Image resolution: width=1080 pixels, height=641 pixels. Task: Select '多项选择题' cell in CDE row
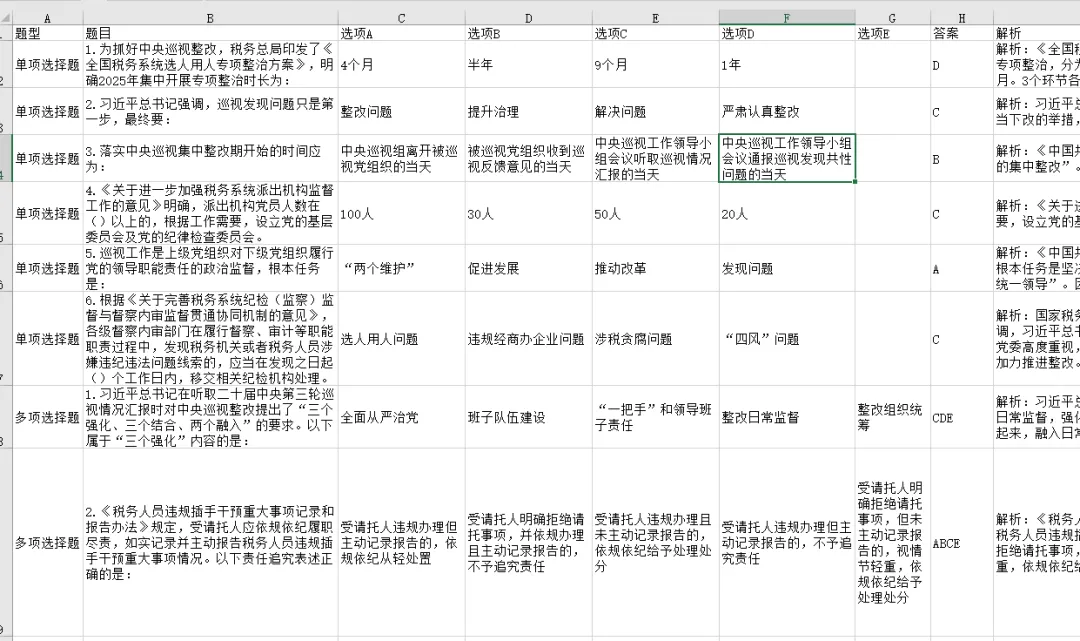pyautogui.click(x=48, y=417)
